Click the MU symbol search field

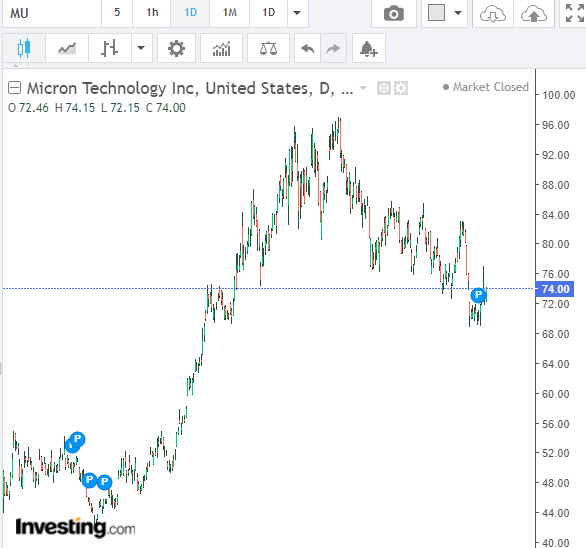[52, 13]
